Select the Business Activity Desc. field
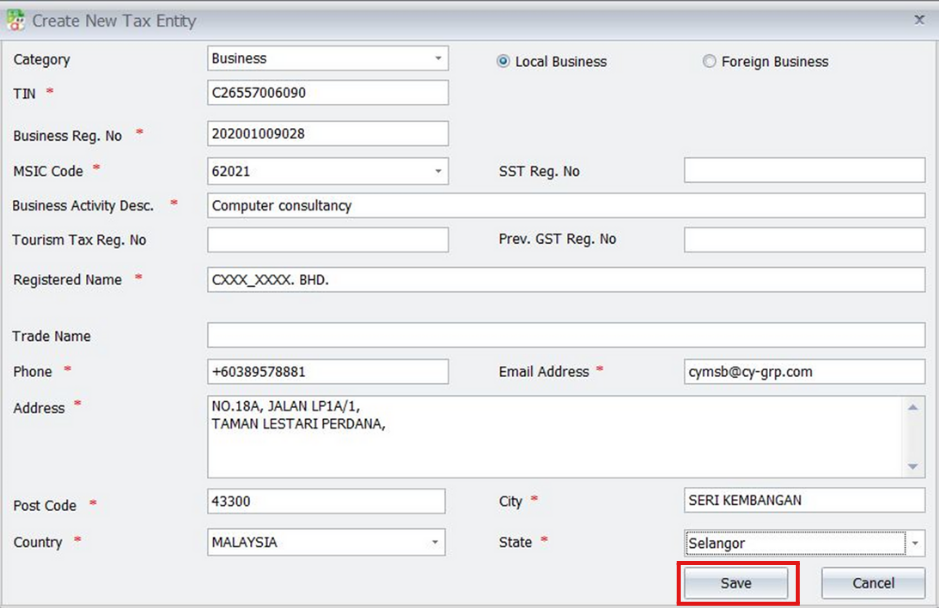 tap(565, 206)
